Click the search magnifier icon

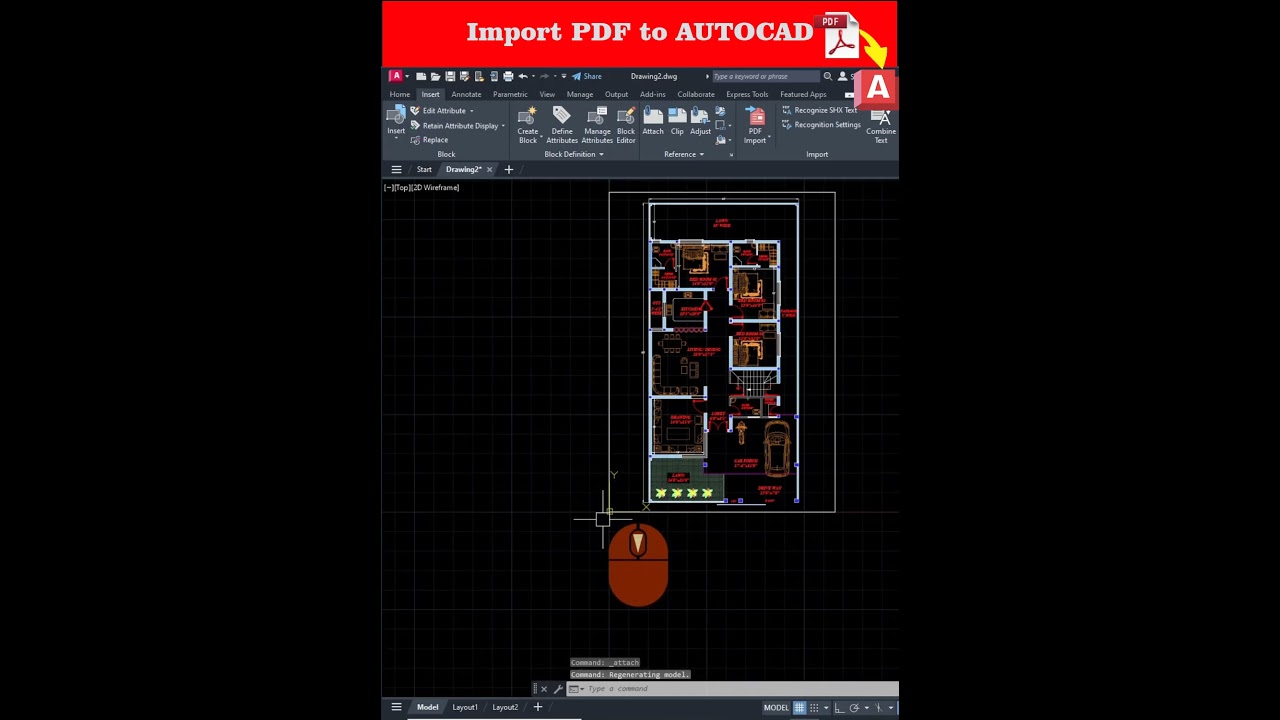(x=827, y=76)
